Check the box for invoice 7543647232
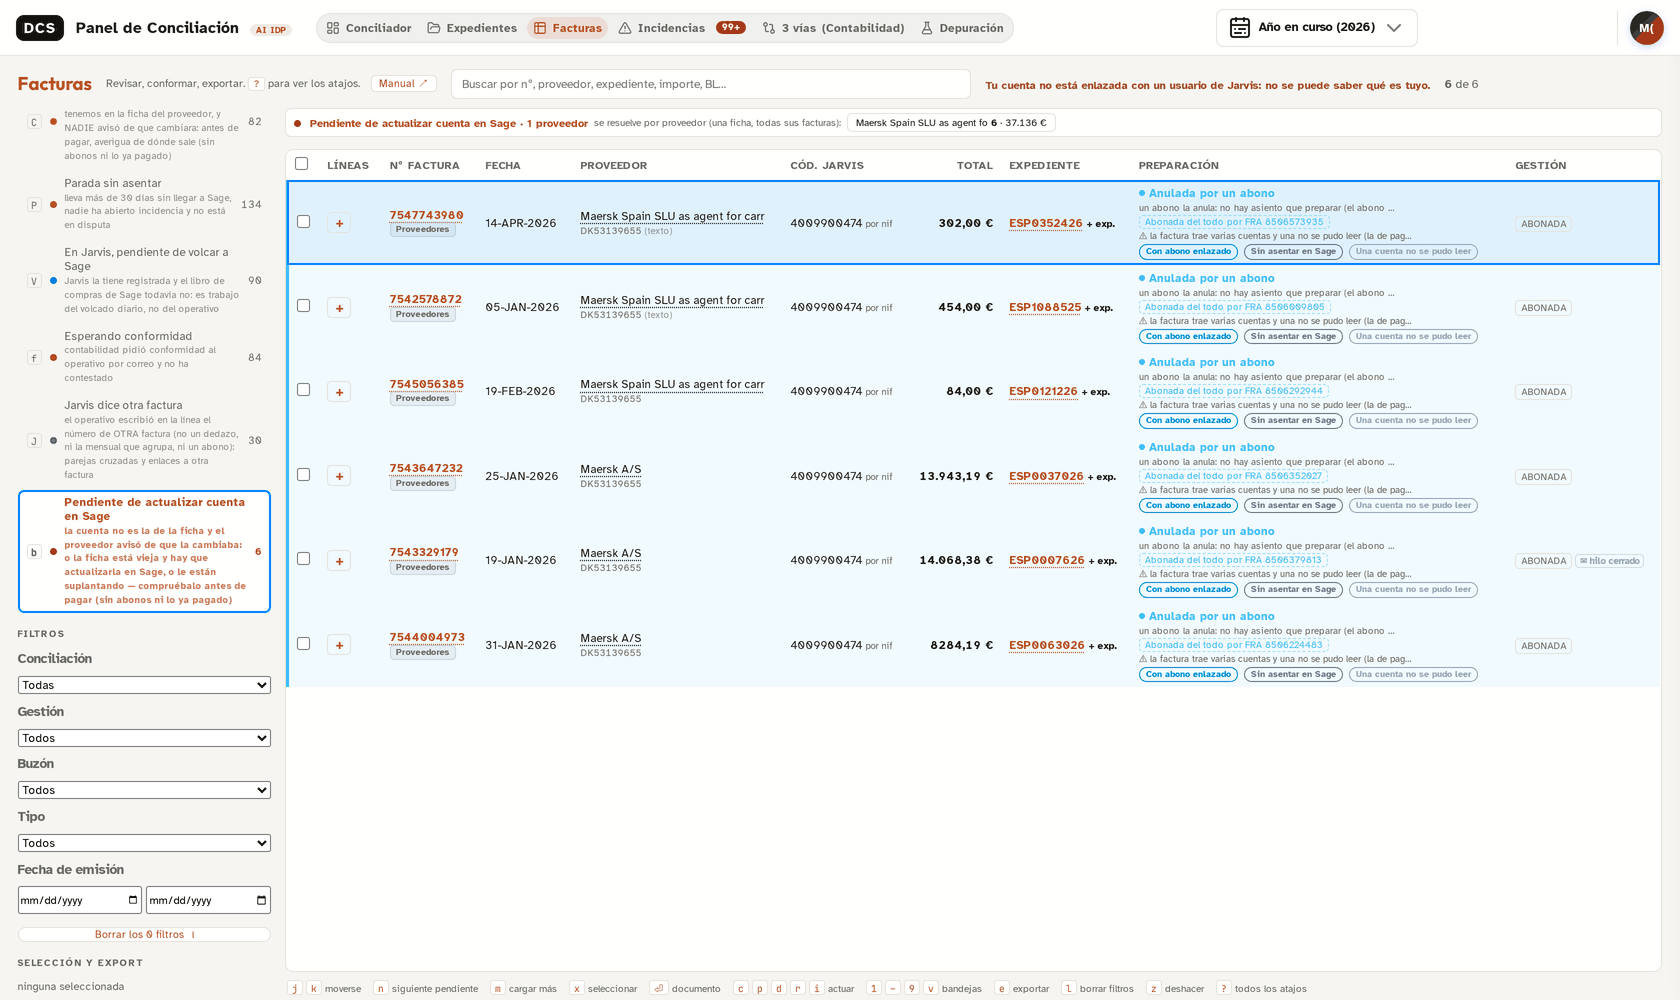 303,475
